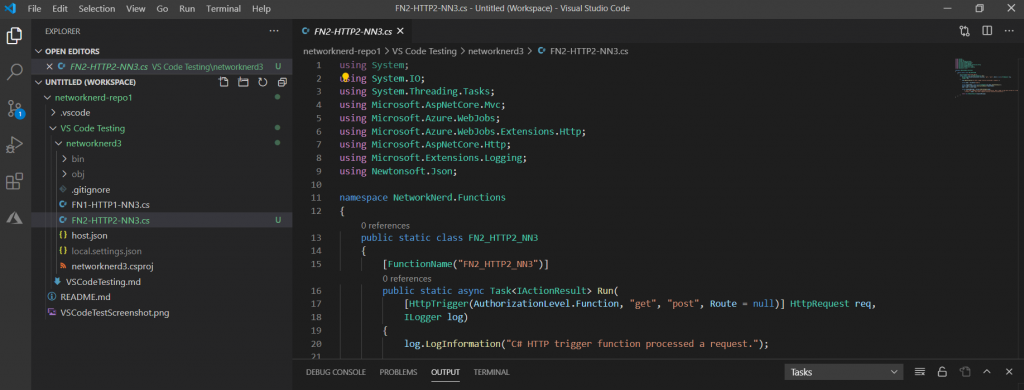Click the lightbulb code action icon
Screen dimensions: 1024x390
[345, 78]
